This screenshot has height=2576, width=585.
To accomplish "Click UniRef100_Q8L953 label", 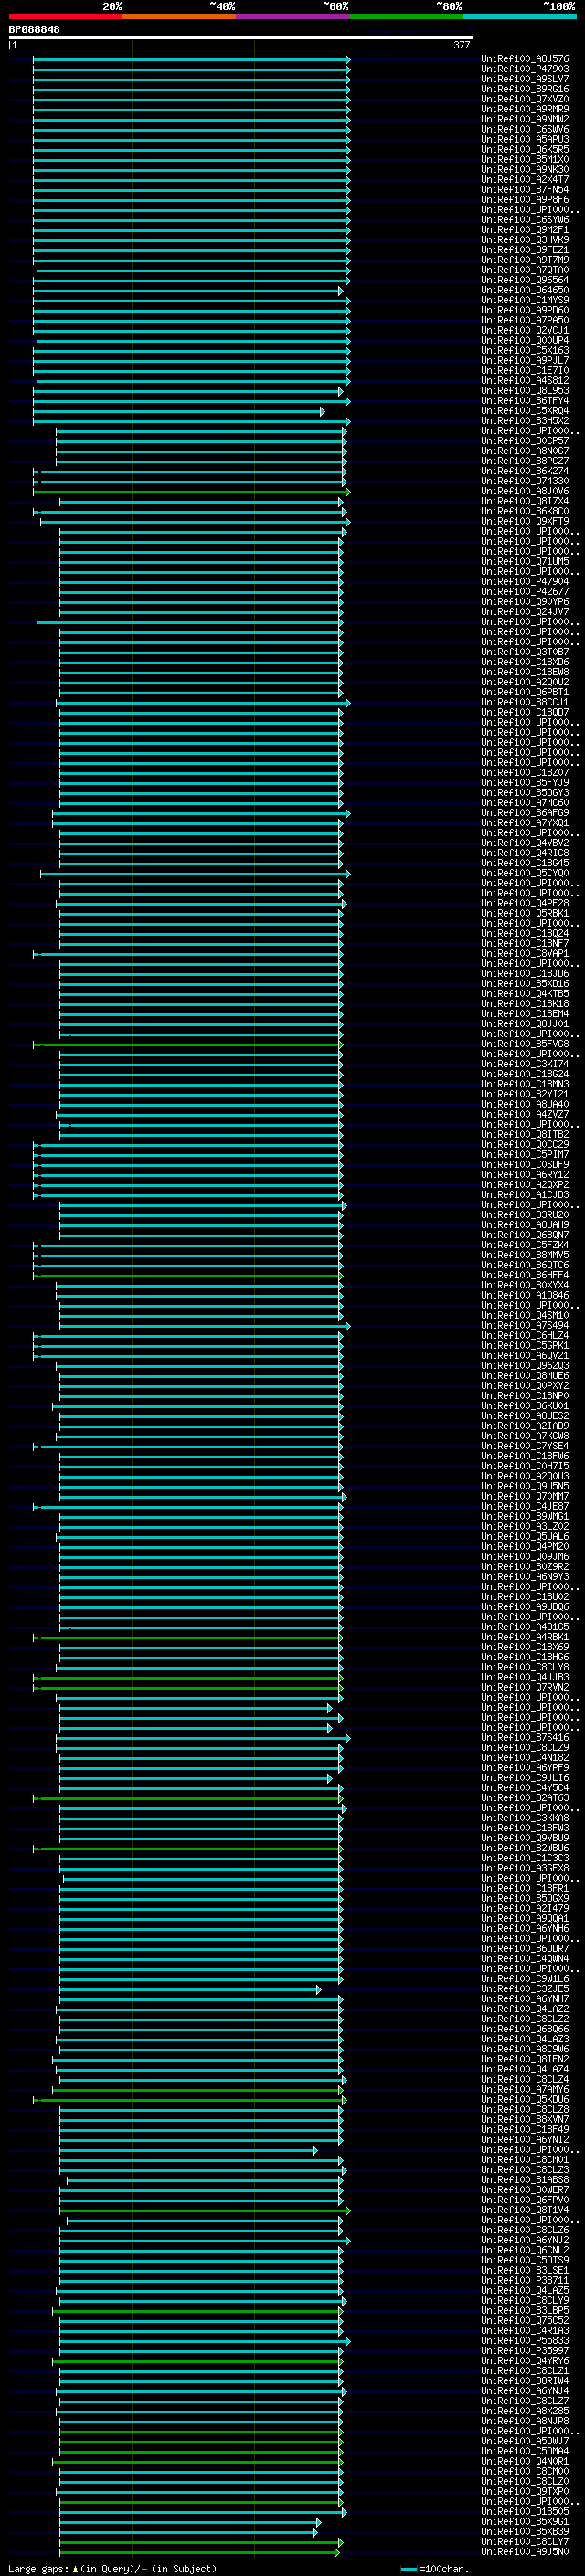I will 525,391.
